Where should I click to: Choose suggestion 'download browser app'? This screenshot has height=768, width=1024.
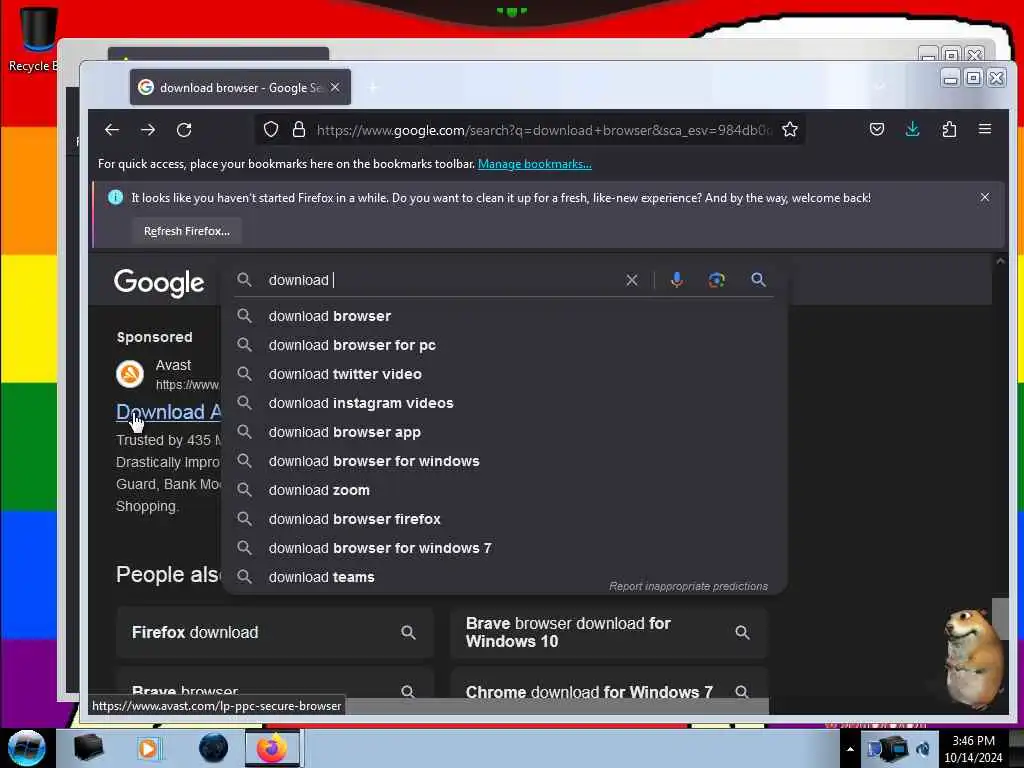click(504, 432)
